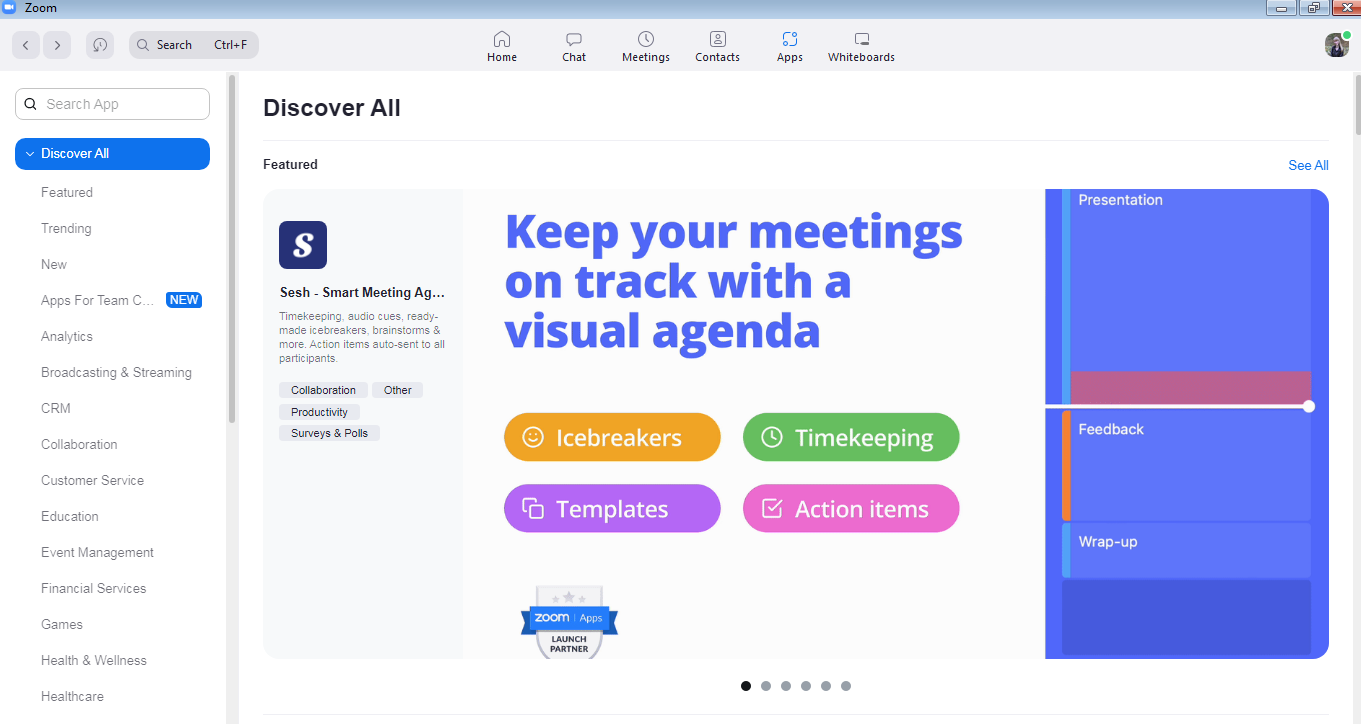Select the Healthcare category
The width and height of the screenshot is (1361, 725).
tap(72, 696)
